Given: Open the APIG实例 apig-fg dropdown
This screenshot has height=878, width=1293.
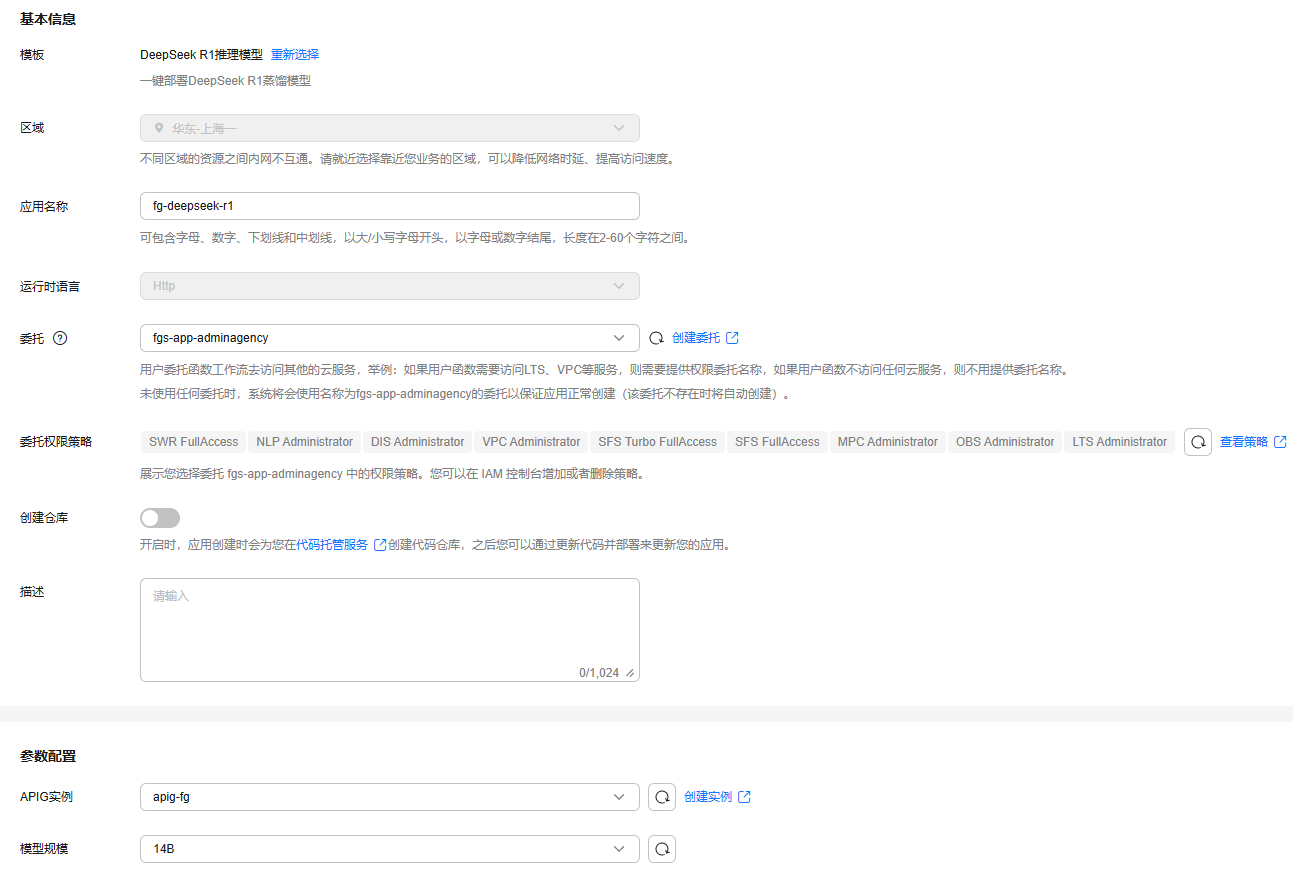Looking at the screenshot, I should pyautogui.click(x=390, y=797).
